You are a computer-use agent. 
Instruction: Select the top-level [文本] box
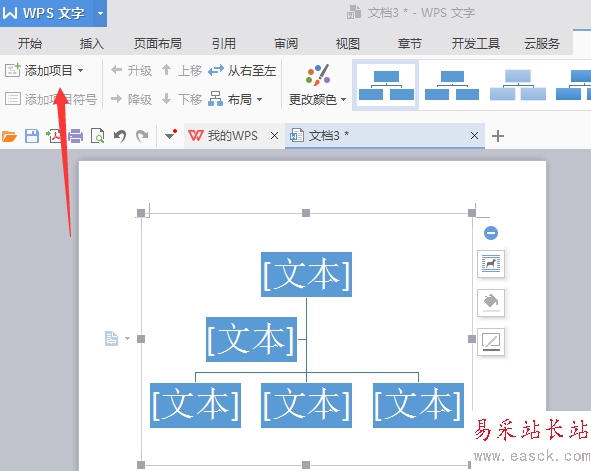[x=306, y=274]
